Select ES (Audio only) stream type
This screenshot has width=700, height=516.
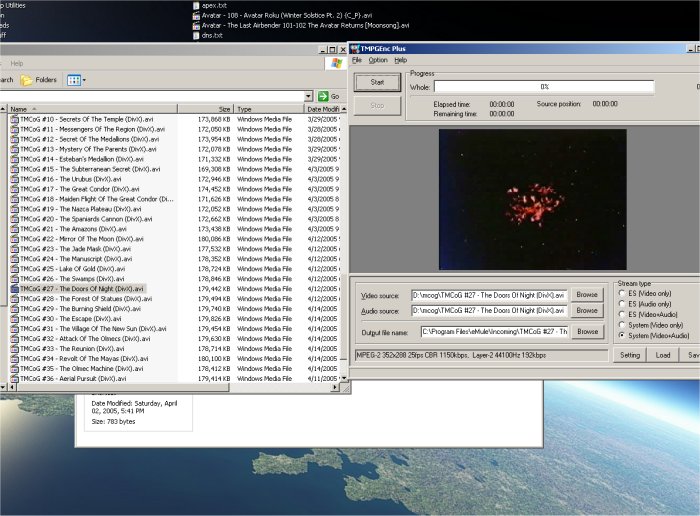[621, 304]
